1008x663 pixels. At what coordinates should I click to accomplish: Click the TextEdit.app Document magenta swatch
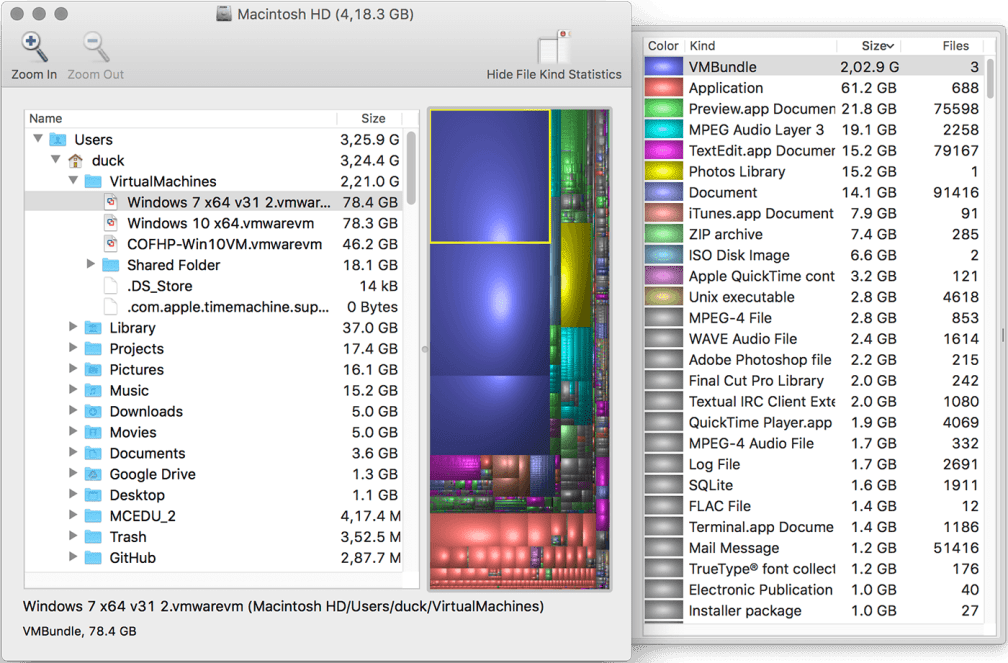663,150
